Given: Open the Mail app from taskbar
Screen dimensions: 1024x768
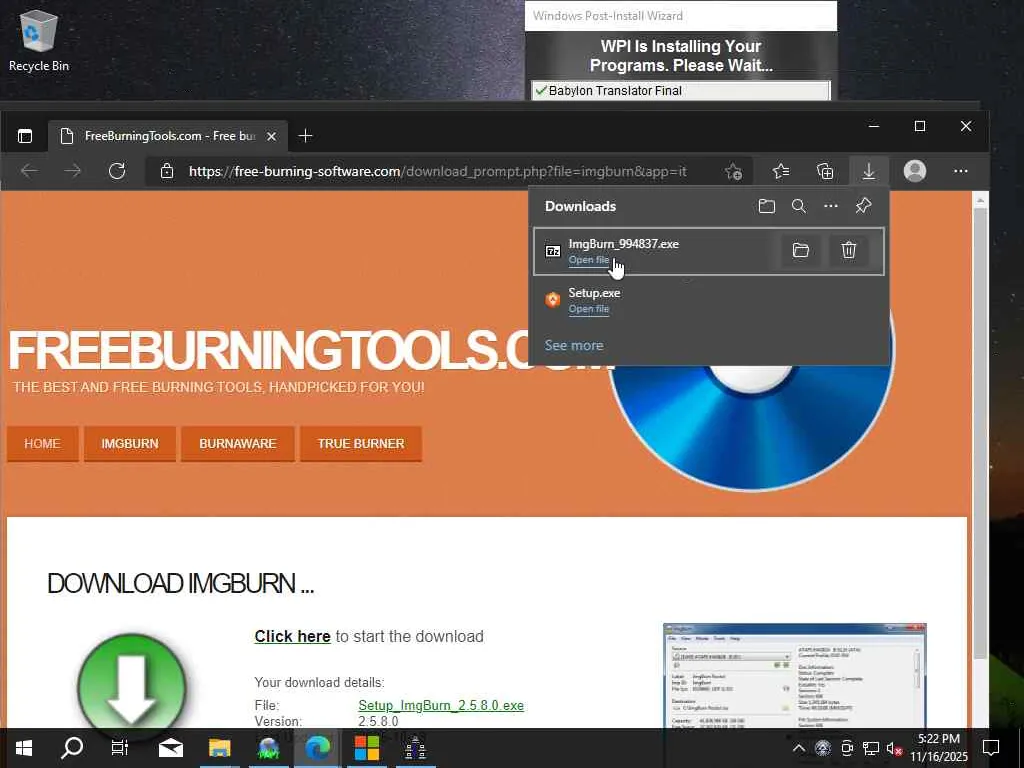Looking at the screenshot, I should [x=171, y=748].
